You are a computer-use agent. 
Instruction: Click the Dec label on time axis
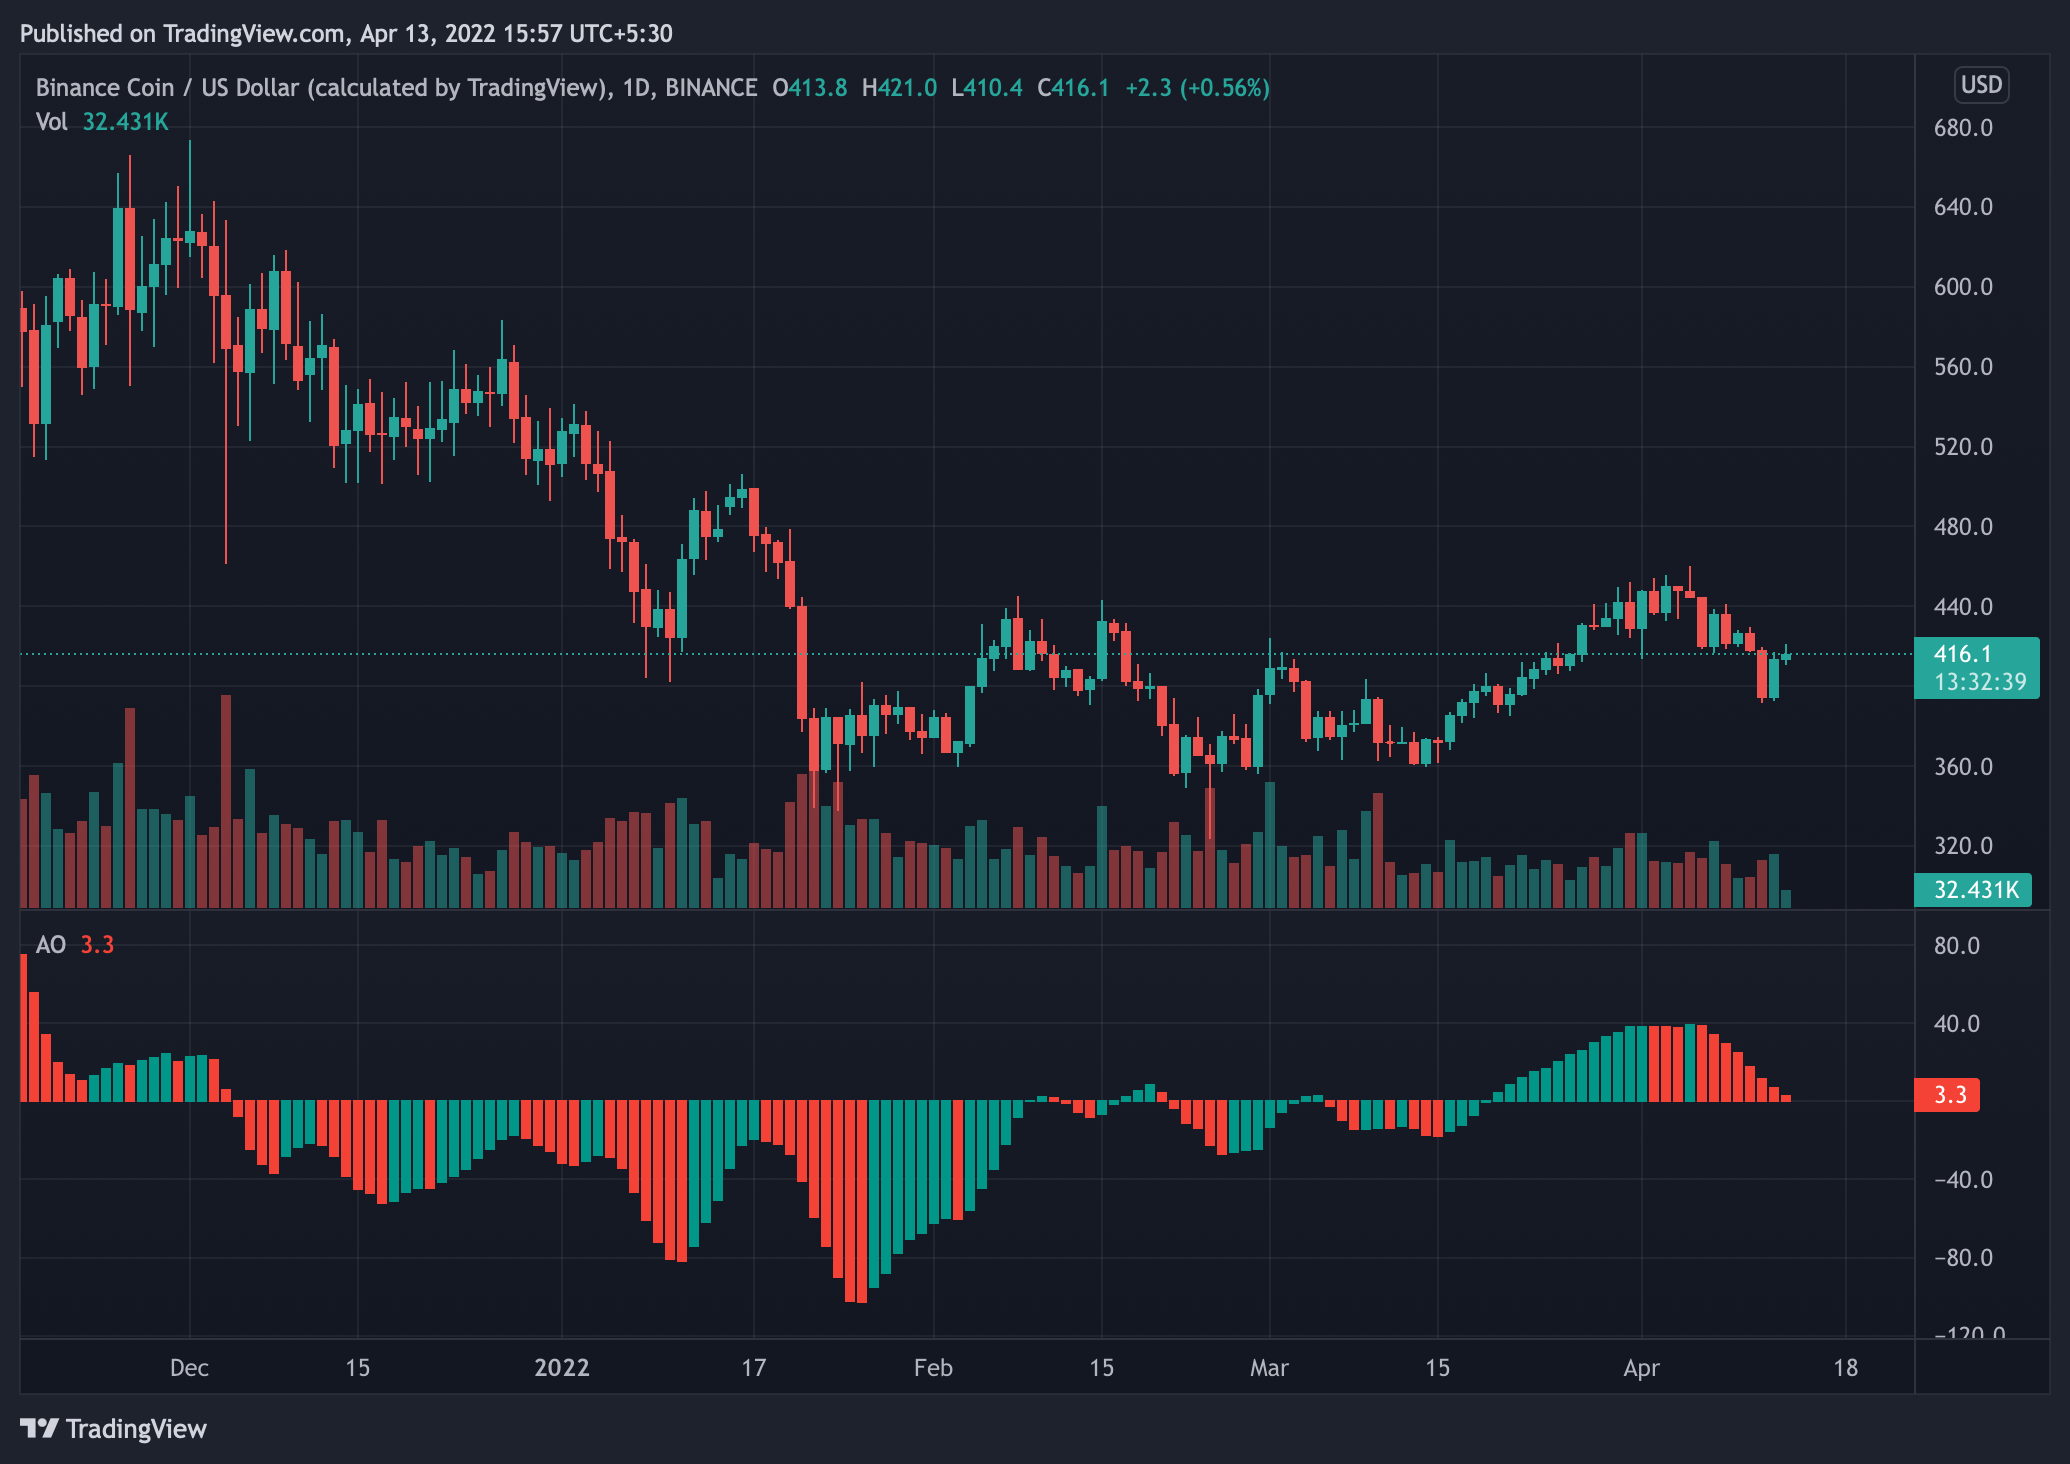tap(189, 1367)
